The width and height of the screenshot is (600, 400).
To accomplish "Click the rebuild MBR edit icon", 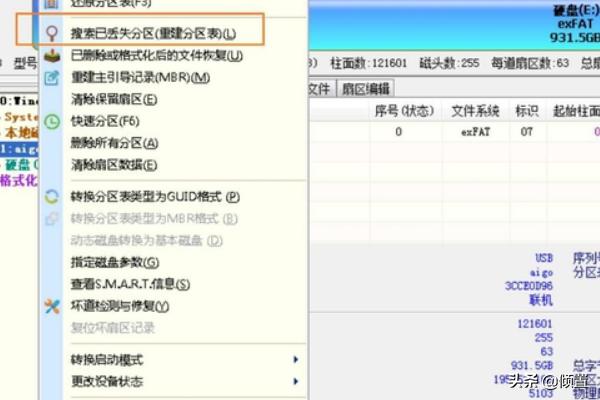I will click(x=52, y=78).
